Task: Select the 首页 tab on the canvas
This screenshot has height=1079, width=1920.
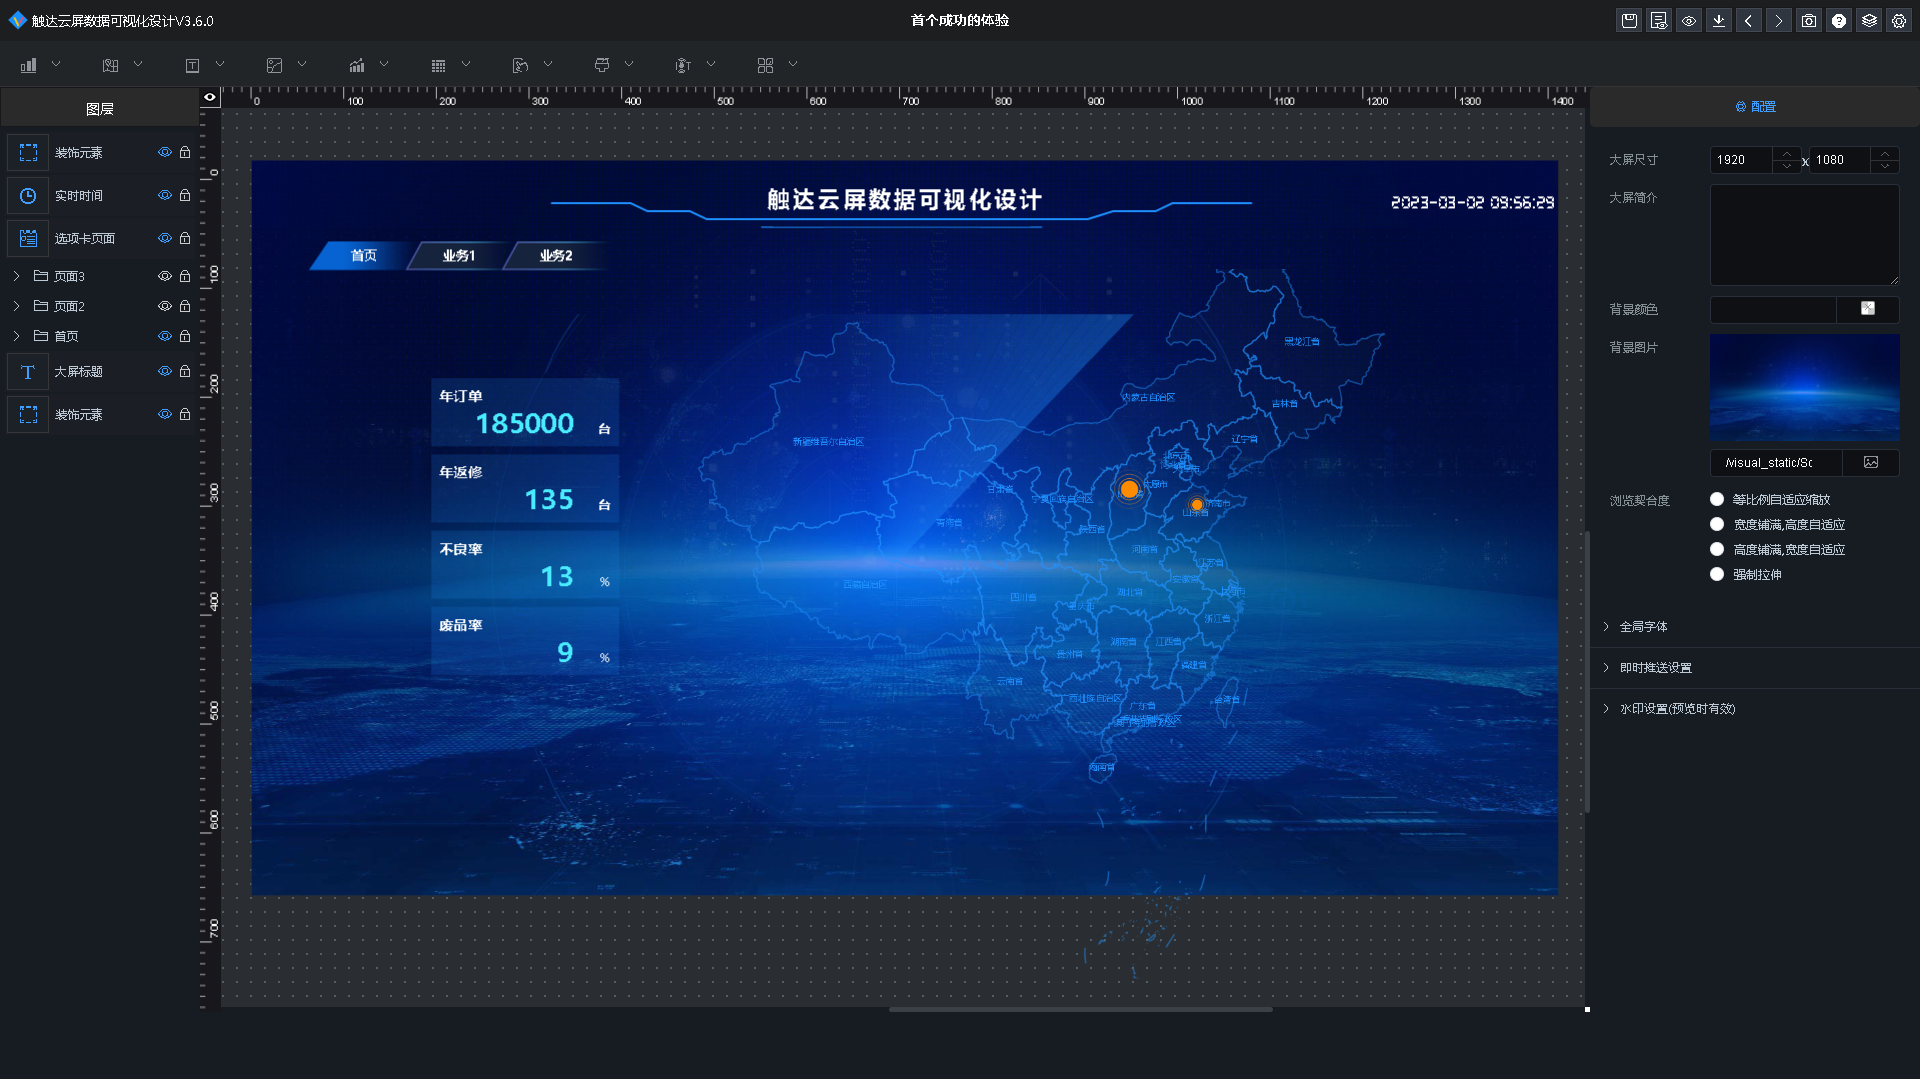Action: point(363,256)
